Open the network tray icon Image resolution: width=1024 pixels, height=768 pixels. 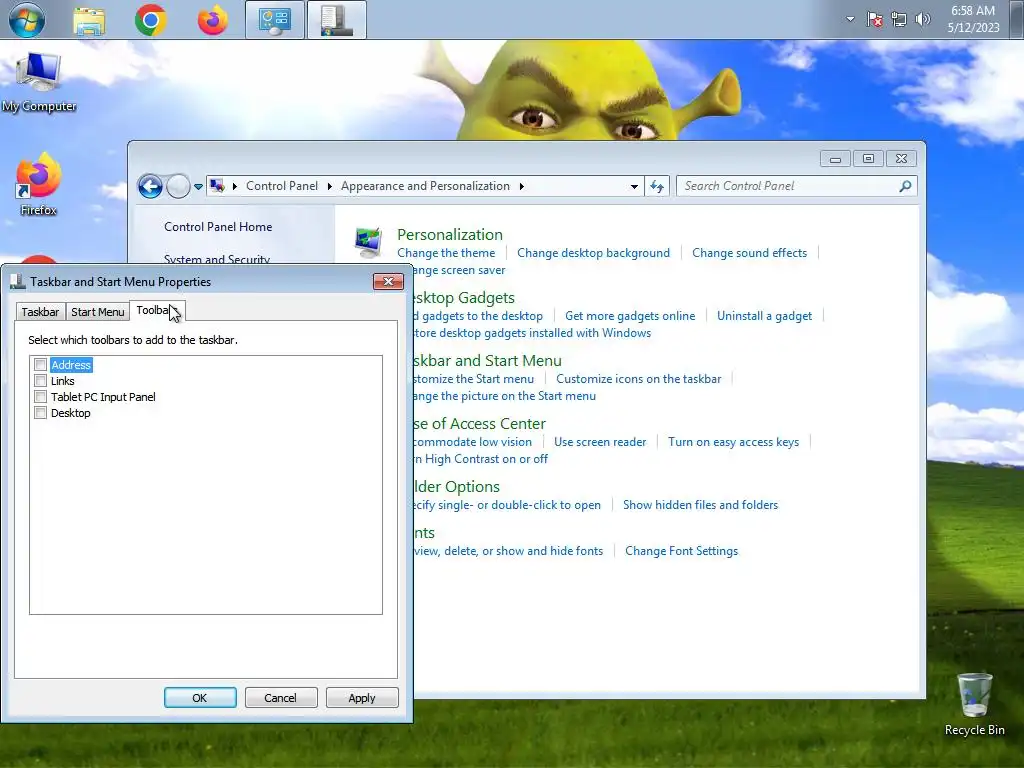(x=899, y=20)
